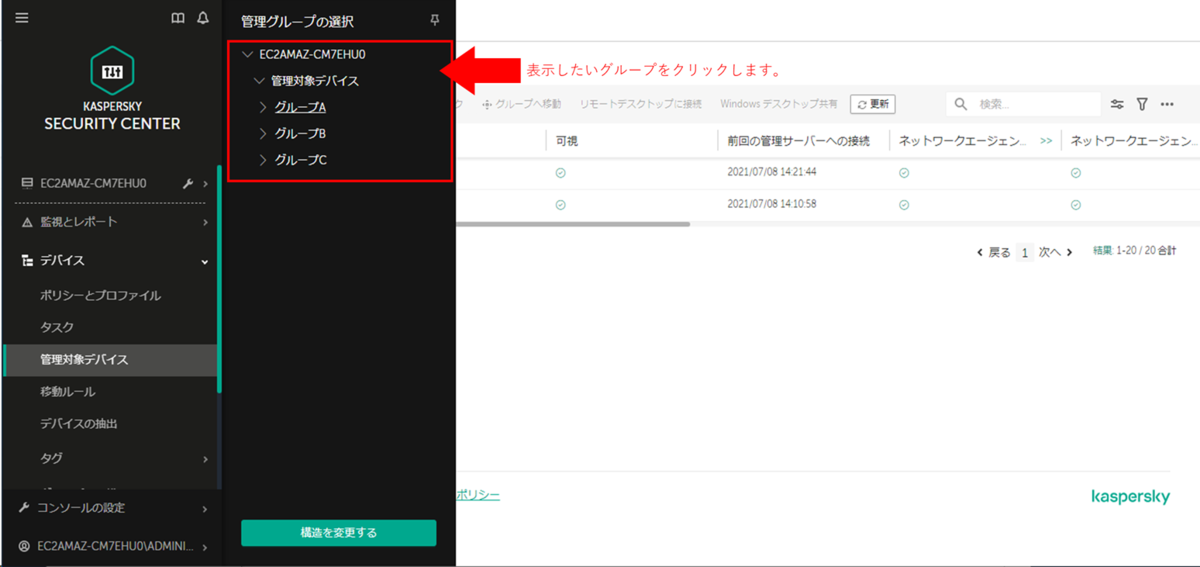Expand the グループB chevron
Image resolution: width=1200 pixels, height=567 pixels.
click(264, 133)
